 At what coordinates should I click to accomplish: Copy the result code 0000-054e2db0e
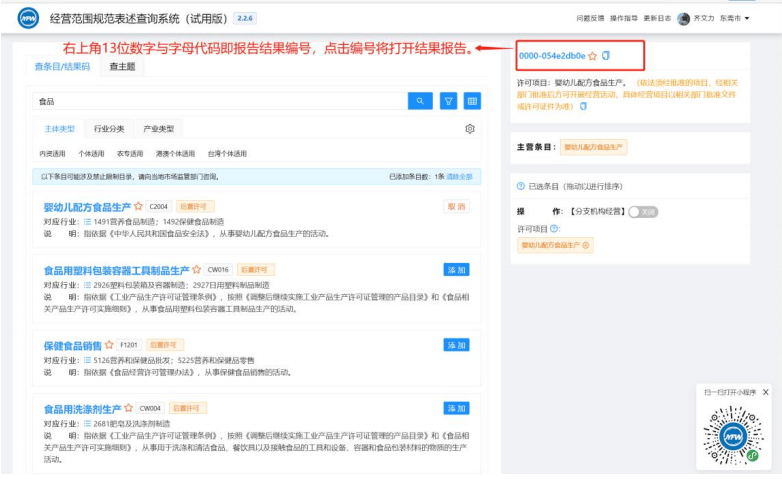[606, 56]
